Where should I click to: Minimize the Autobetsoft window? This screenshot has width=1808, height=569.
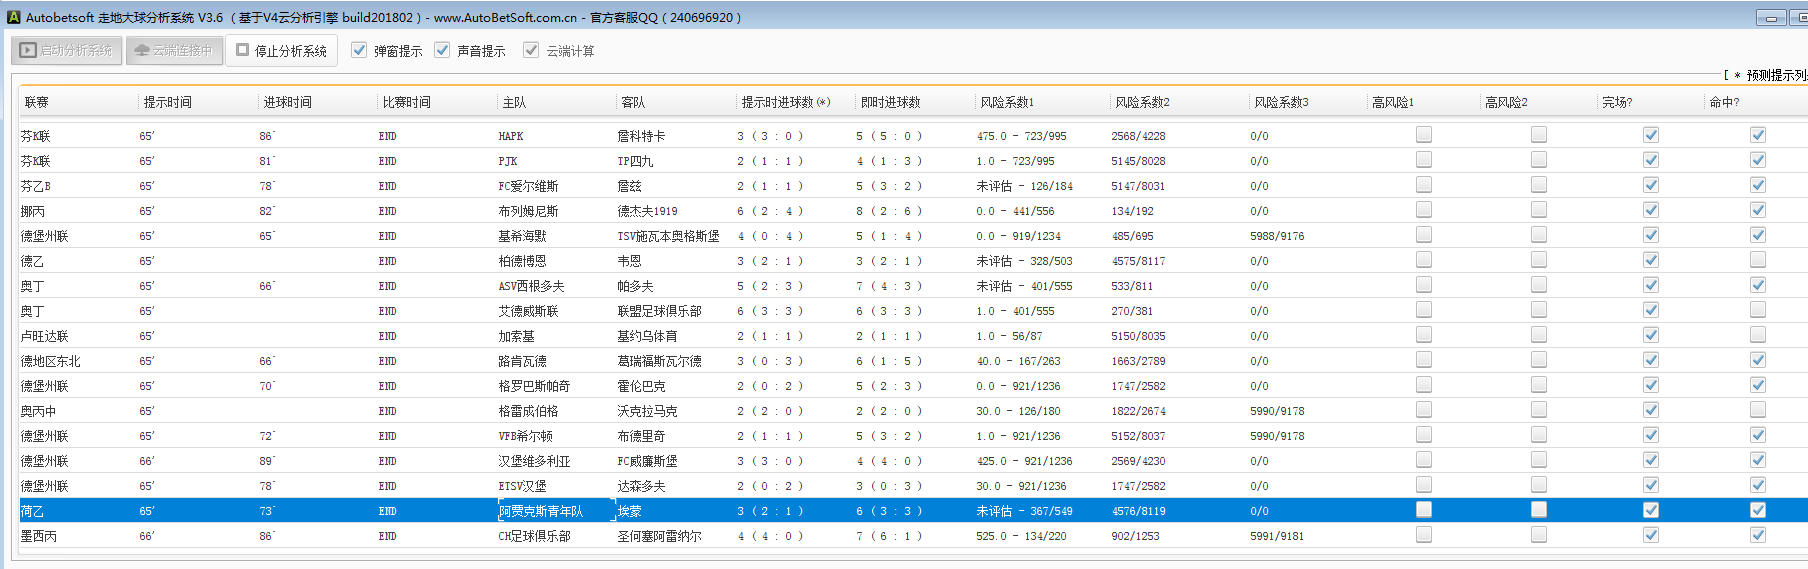1771,18
